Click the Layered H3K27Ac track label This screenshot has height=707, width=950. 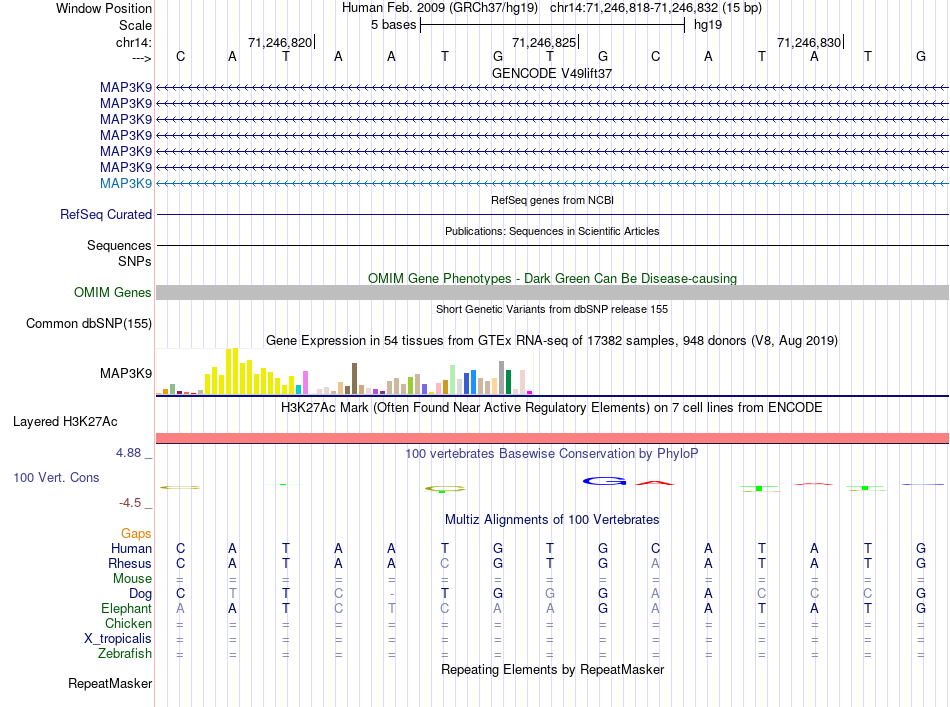click(x=65, y=422)
